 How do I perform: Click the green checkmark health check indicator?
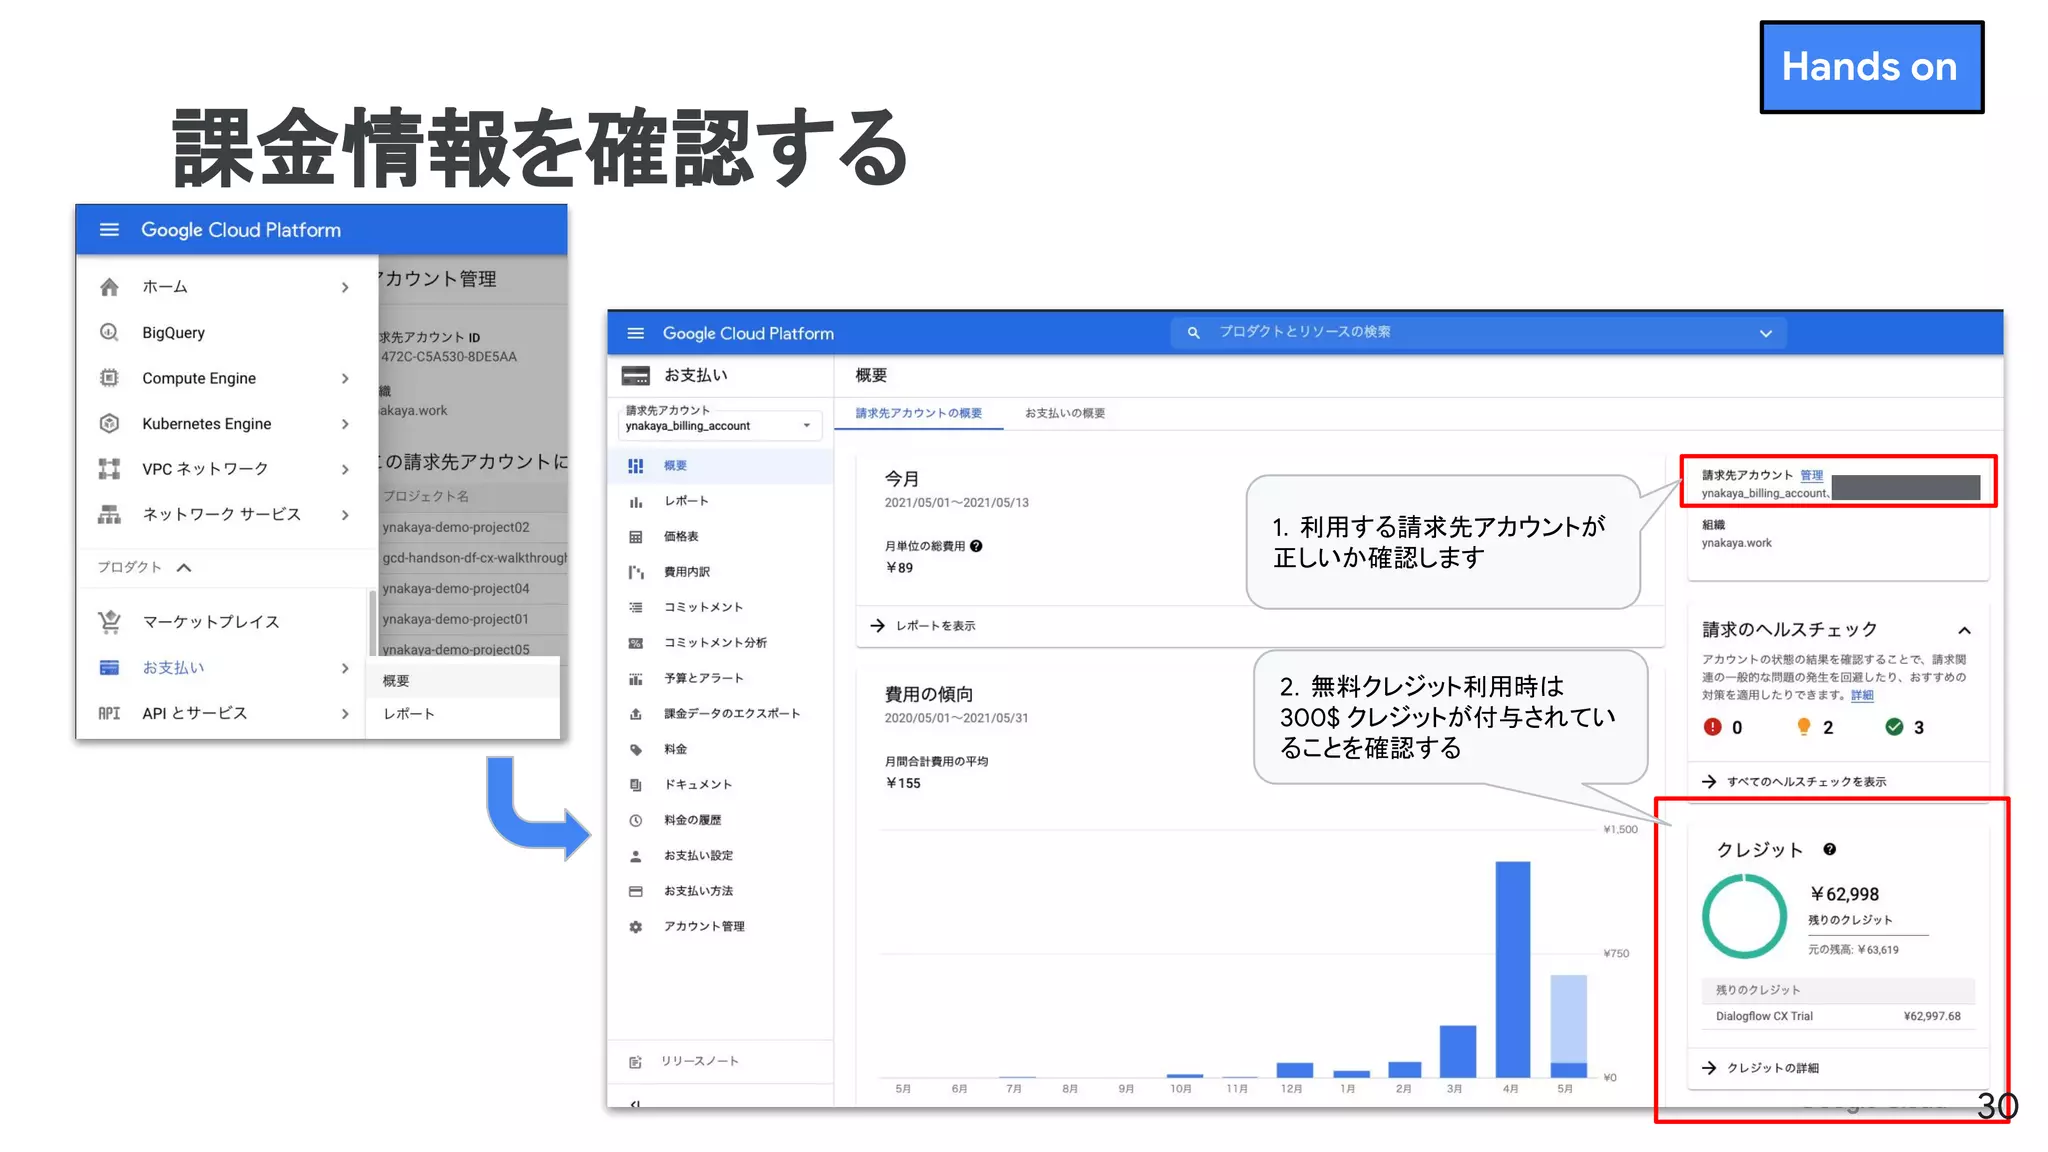coord(1894,727)
